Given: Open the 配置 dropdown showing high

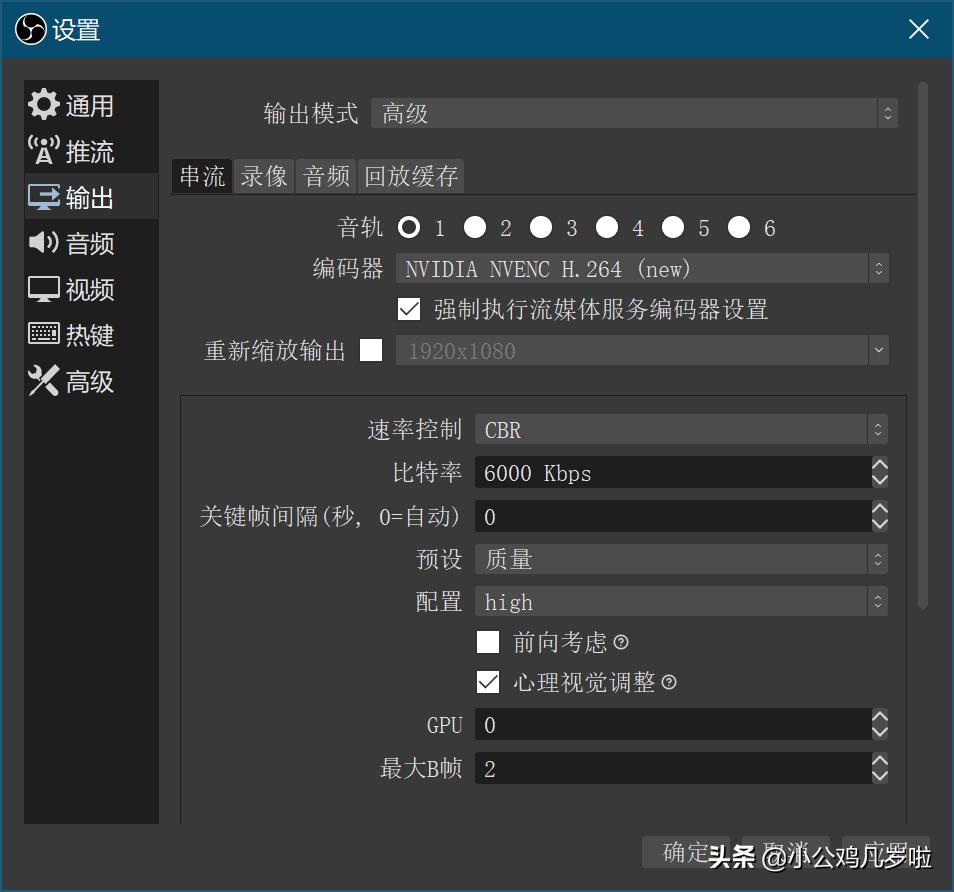Looking at the screenshot, I should (681, 602).
